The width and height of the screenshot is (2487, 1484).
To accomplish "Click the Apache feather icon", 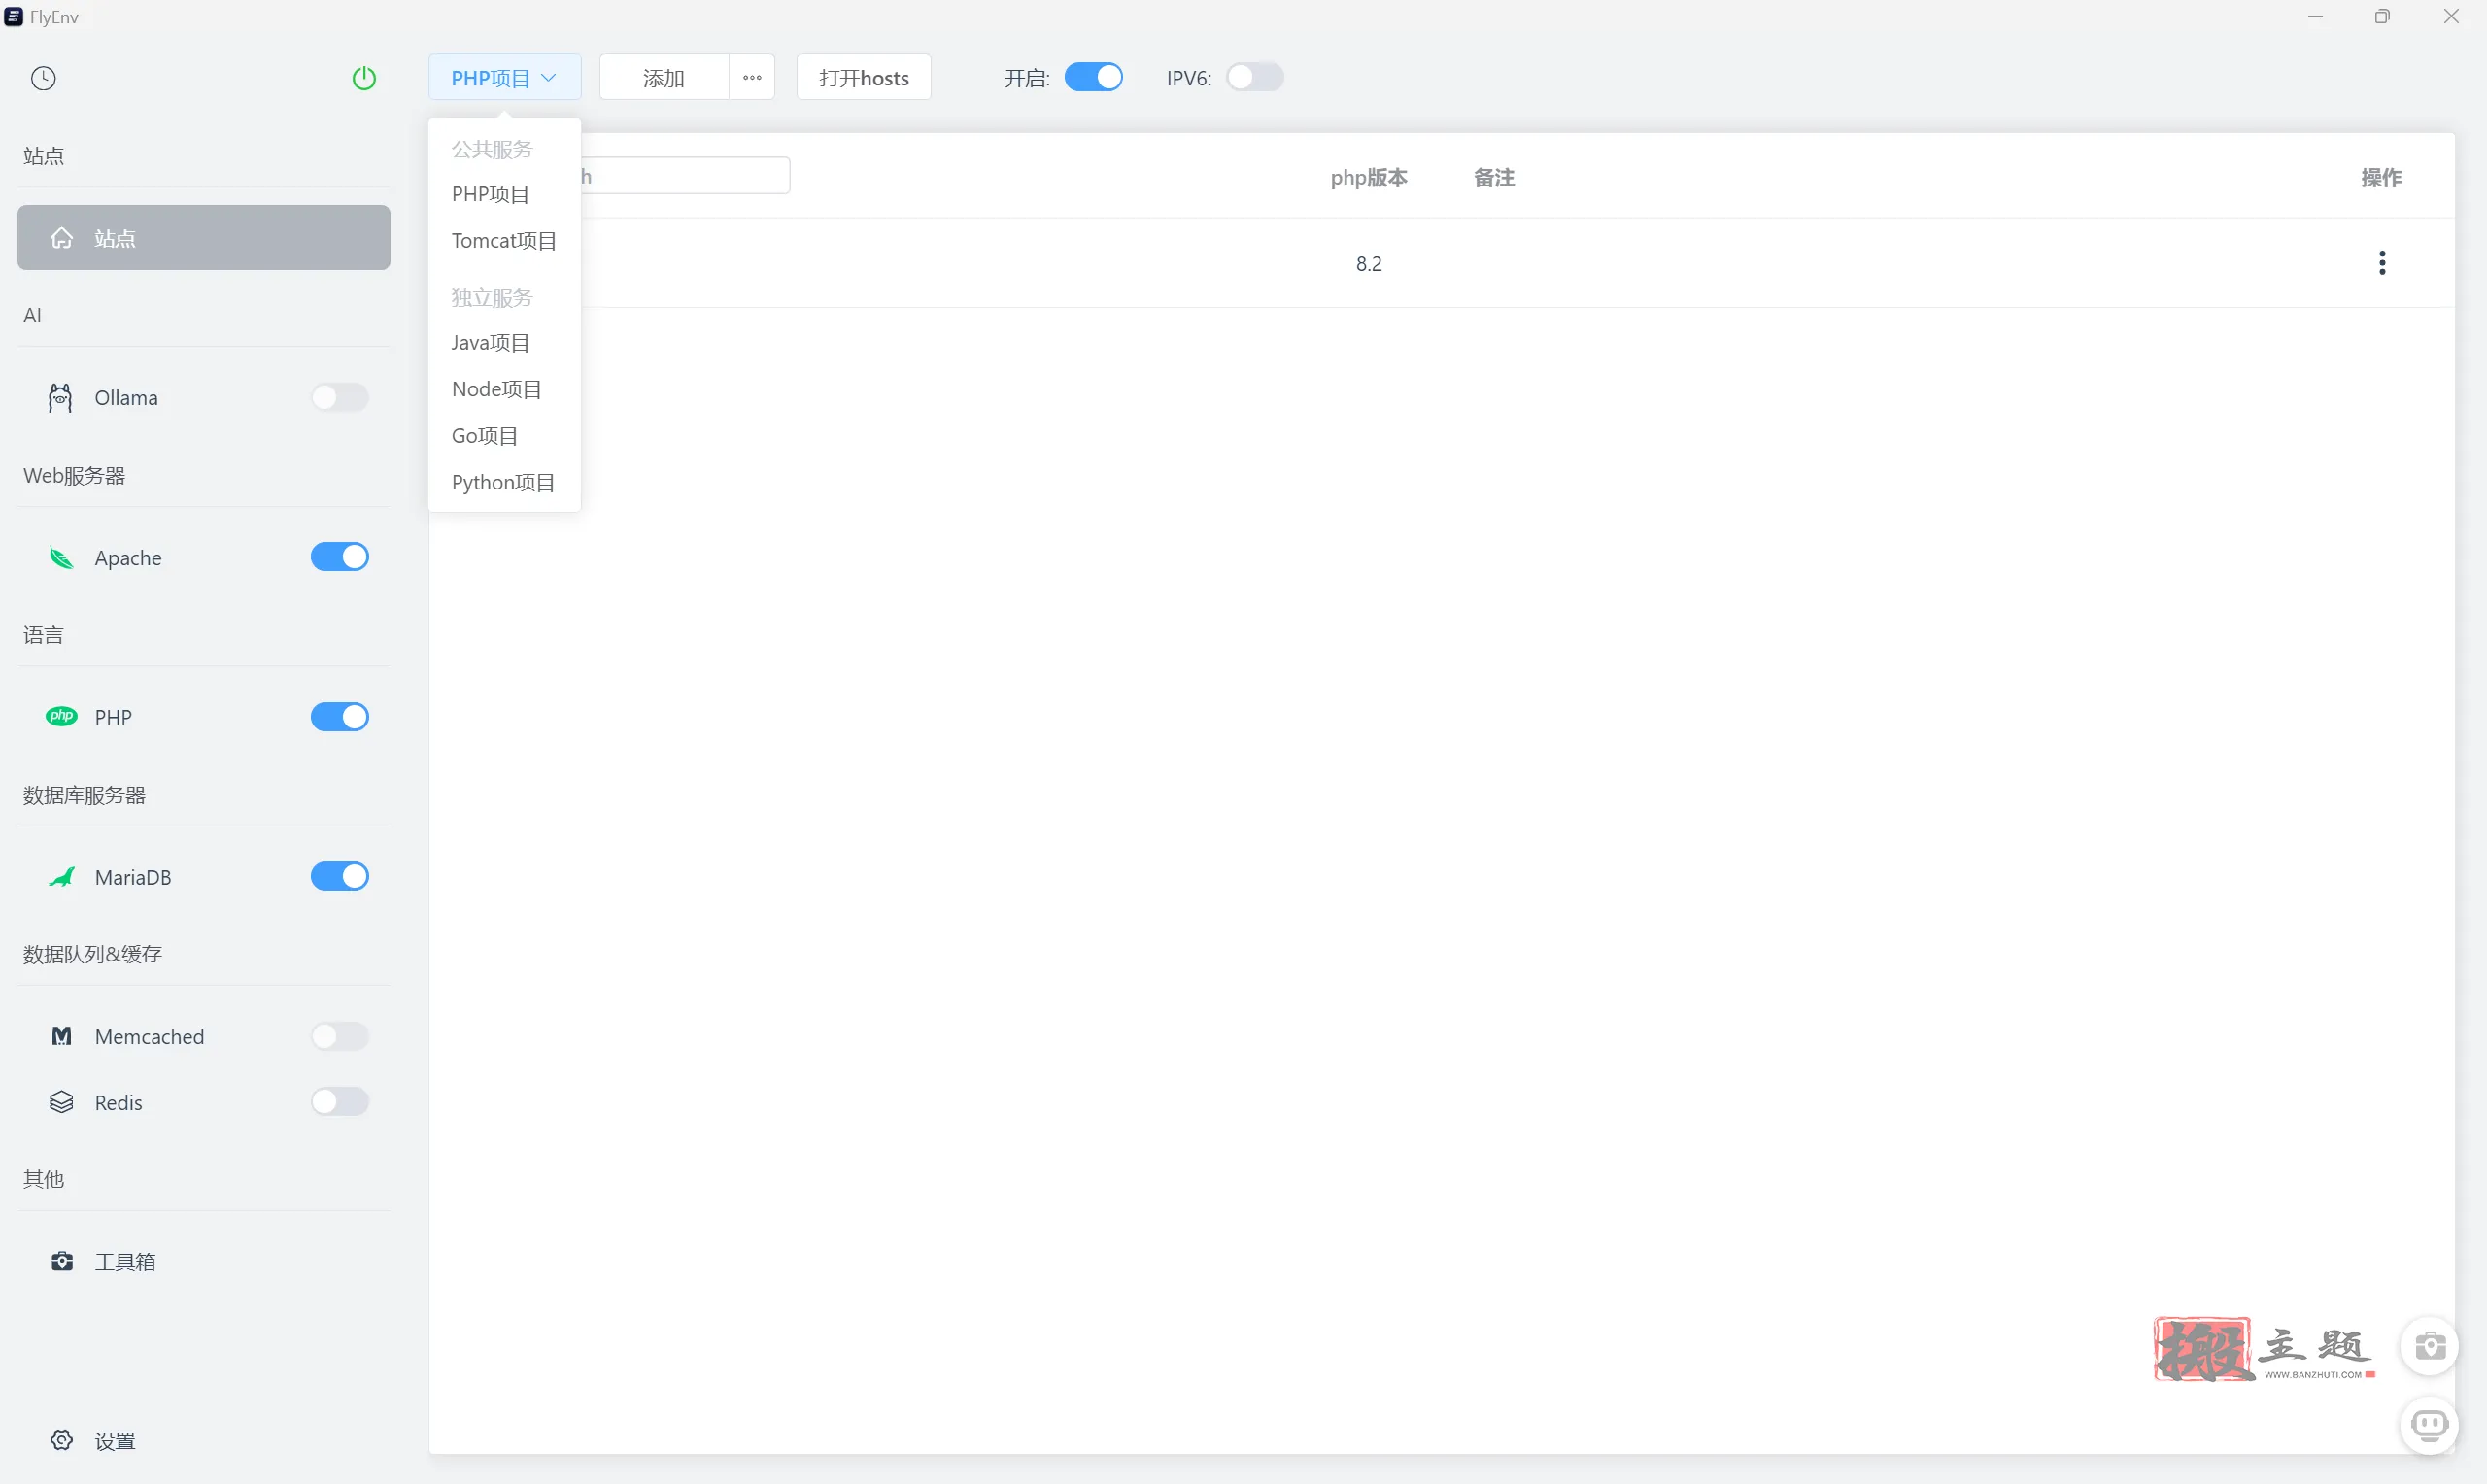I will [61, 558].
